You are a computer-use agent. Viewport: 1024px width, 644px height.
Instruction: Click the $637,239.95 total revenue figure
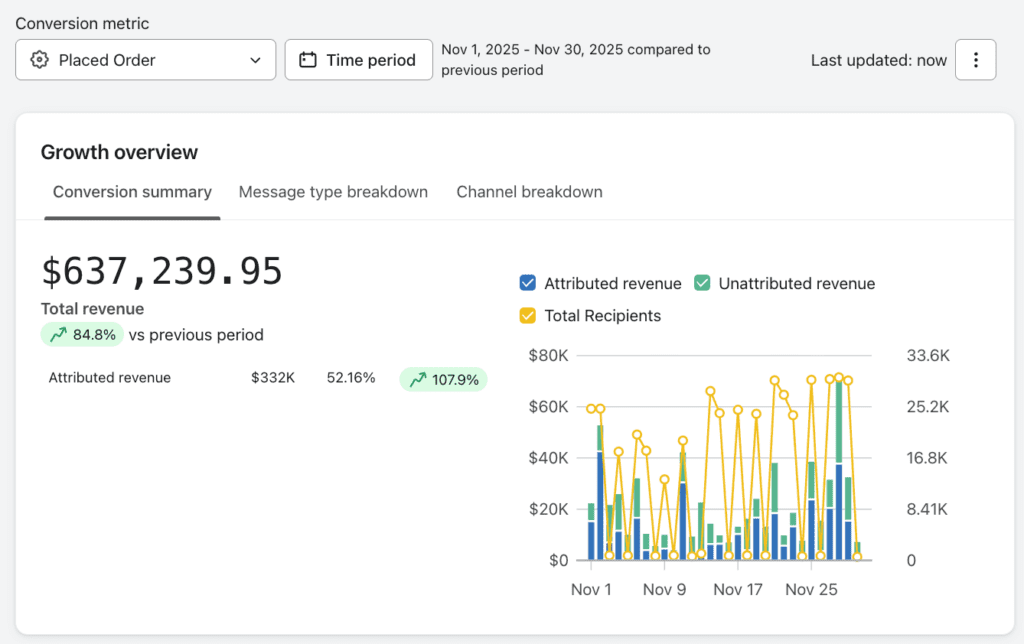[x=162, y=272]
